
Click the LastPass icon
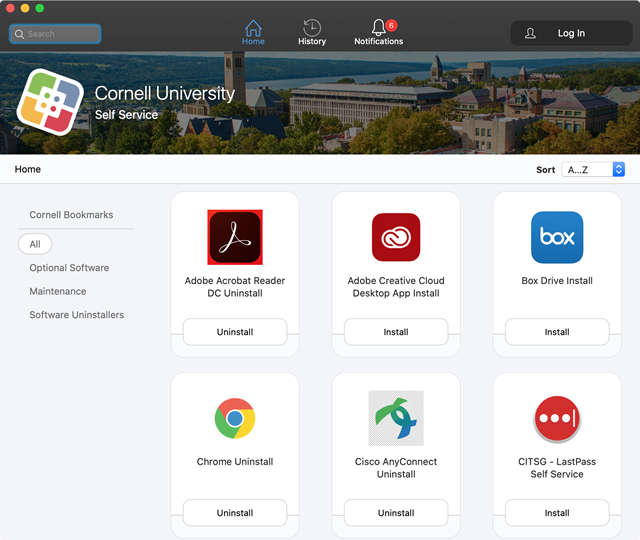557,419
